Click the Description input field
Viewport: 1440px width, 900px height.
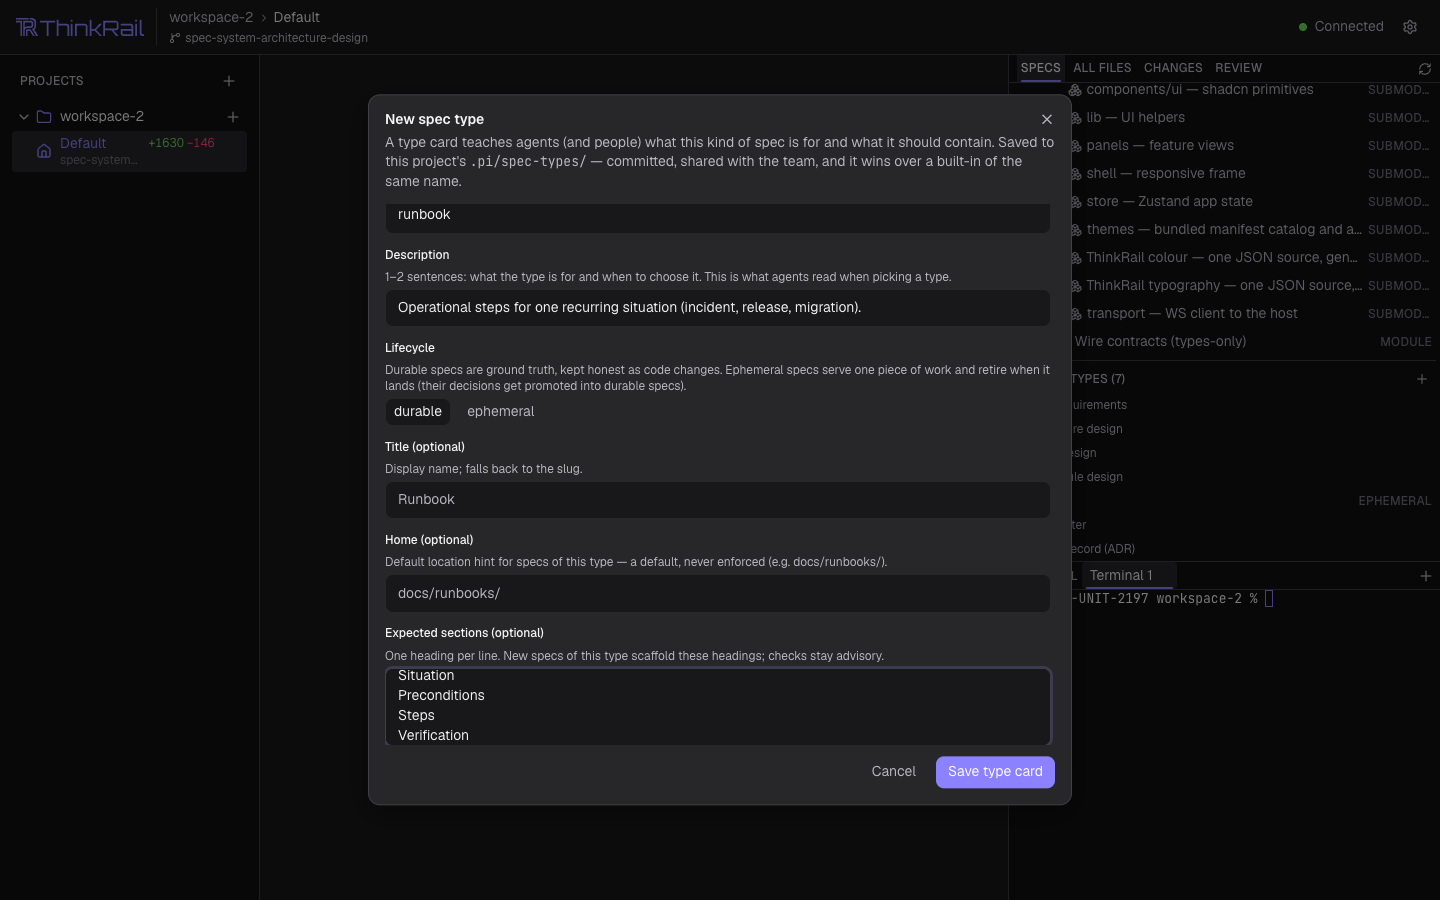[718, 308]
